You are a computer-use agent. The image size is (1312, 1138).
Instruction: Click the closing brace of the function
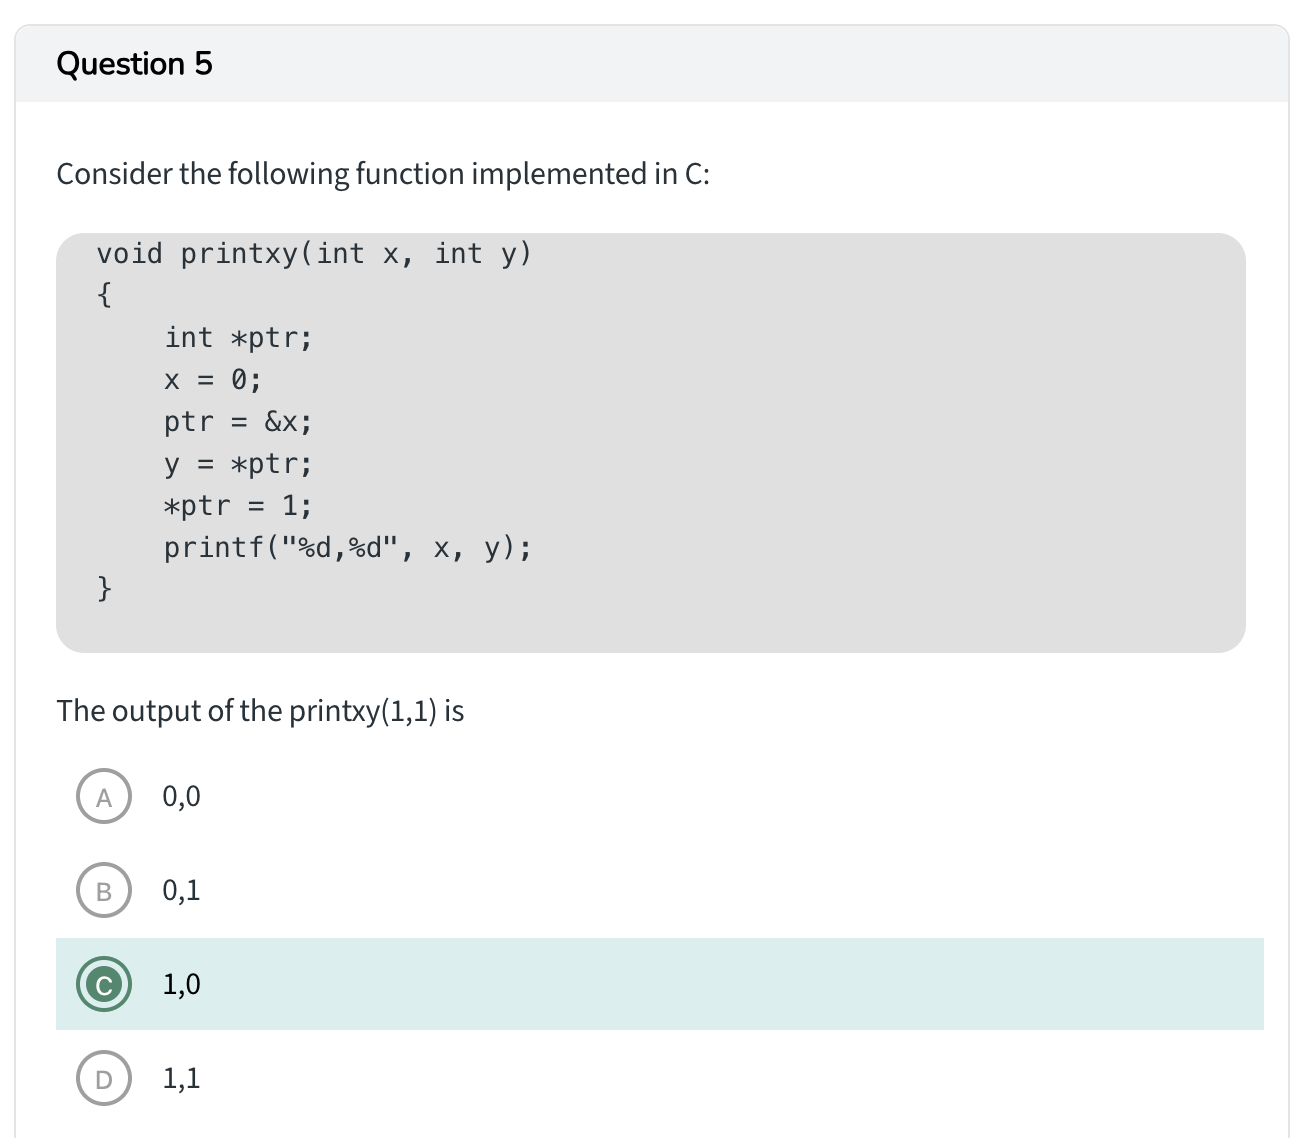click(104, 588)
